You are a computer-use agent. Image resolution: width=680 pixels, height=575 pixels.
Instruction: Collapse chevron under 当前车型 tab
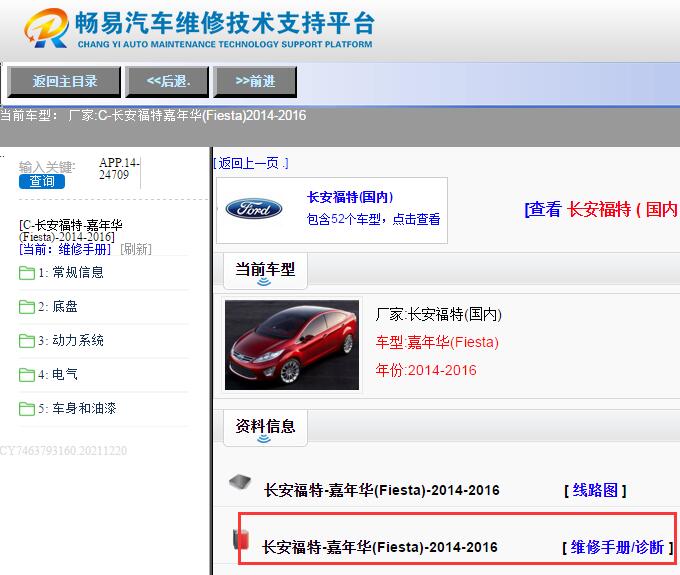click(x=264, y=282)
